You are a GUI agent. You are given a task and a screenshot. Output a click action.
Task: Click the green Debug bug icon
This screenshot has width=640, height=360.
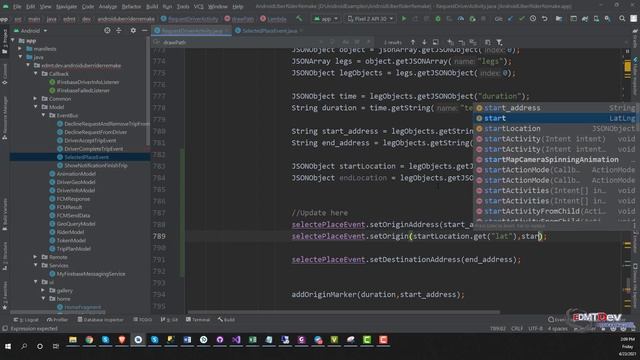click(x=438, y=19)
